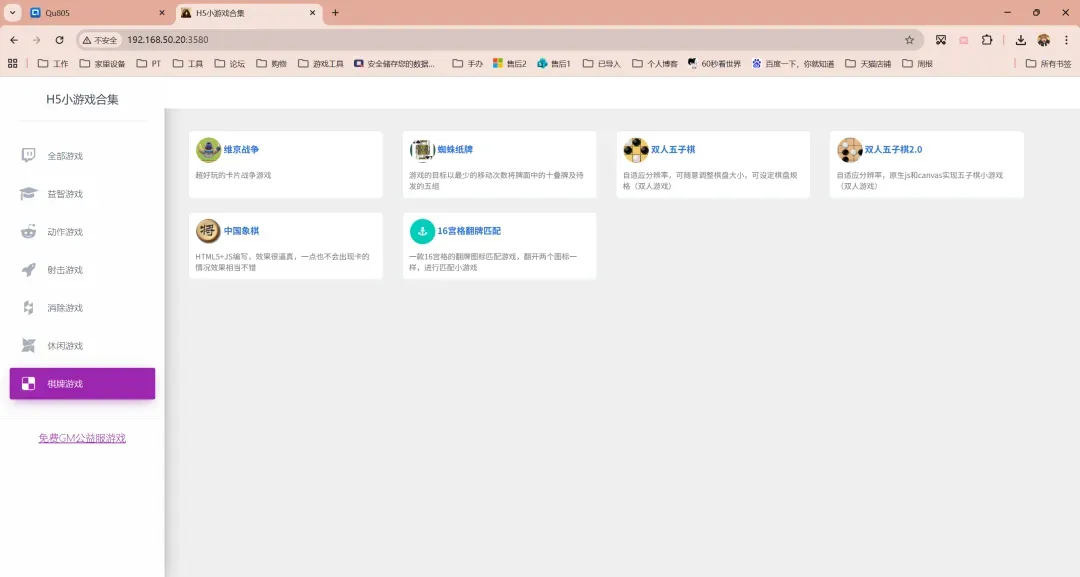1080x577 pixels.
Task: Click the 双人五子棋 game icon
Action: click(636, 150)
